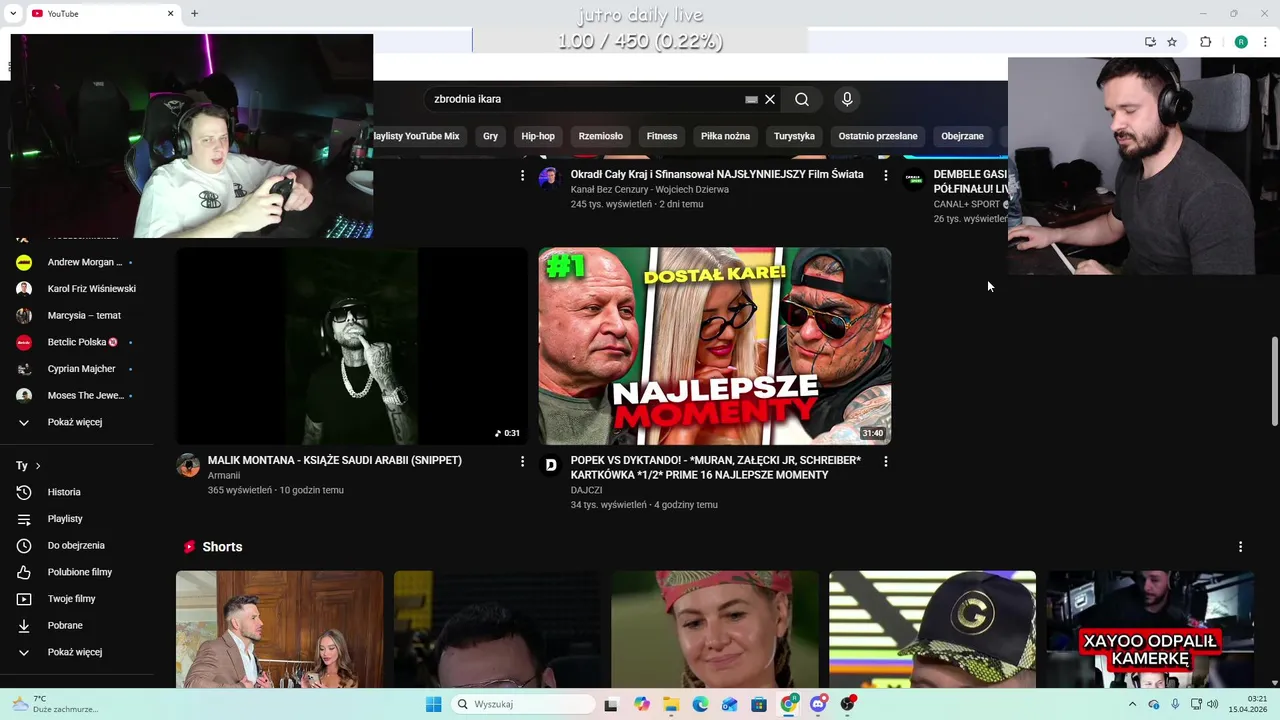Screen dimensions: 1280x720
Task: Open the on-screen keyboard icon in search box
Action: click(751, 99)
